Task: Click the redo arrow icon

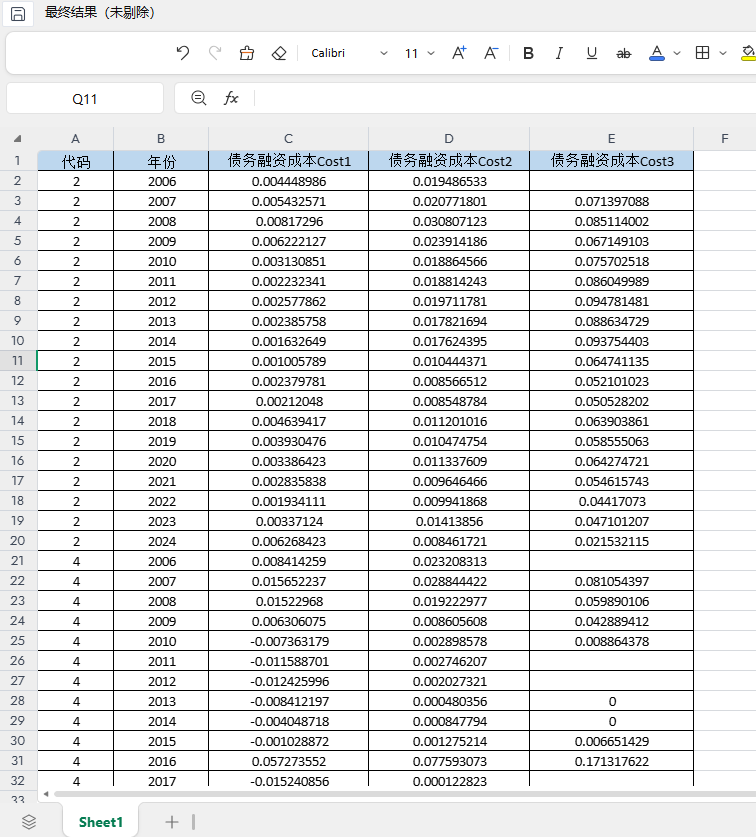Action: tap(215, 53)
